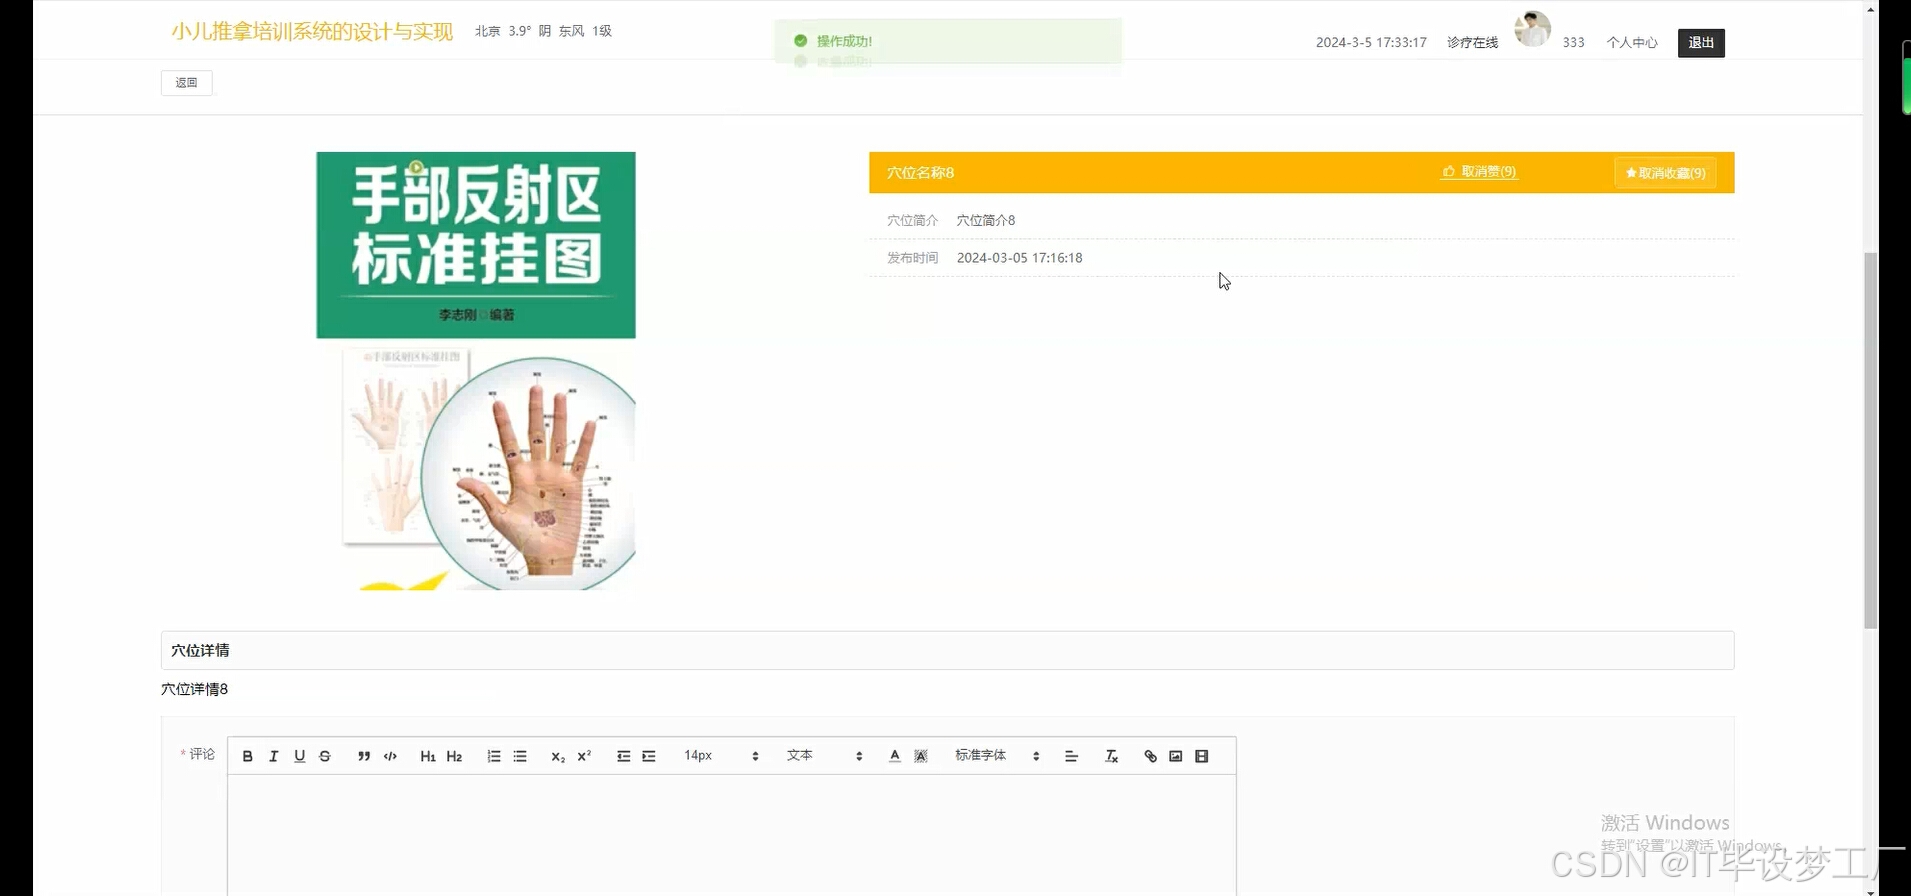Image resolution: width=1911 pixels, height=896 pixels.
Task: Open the text background color picker
Action: pyautogui.click(x=921, y=756)
